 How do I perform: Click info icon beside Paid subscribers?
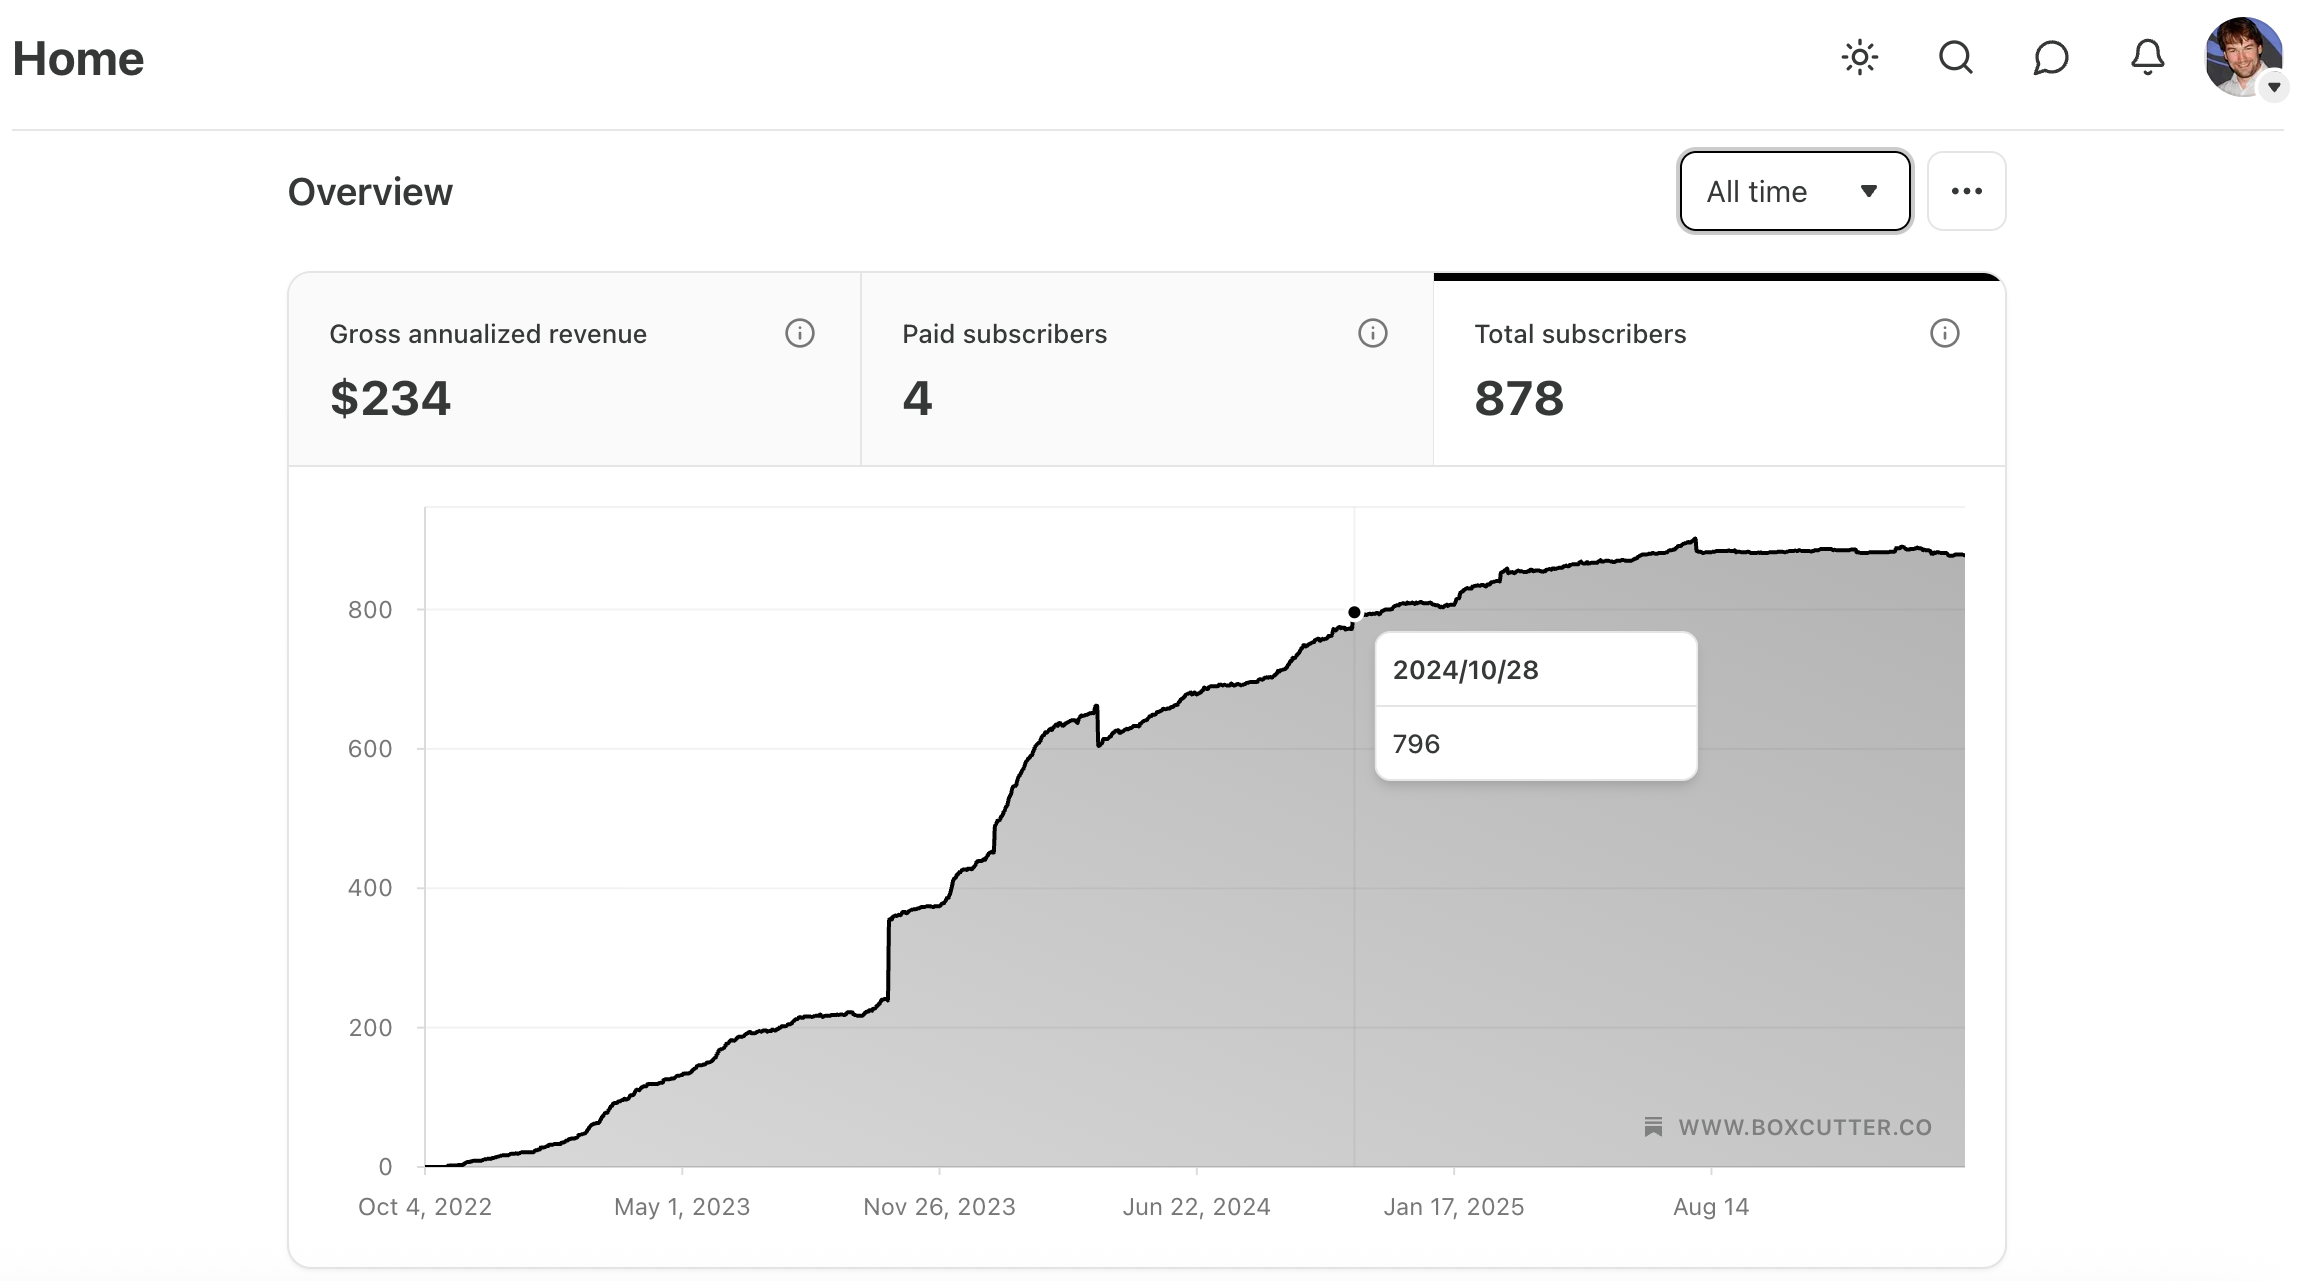pos(1372,333)
